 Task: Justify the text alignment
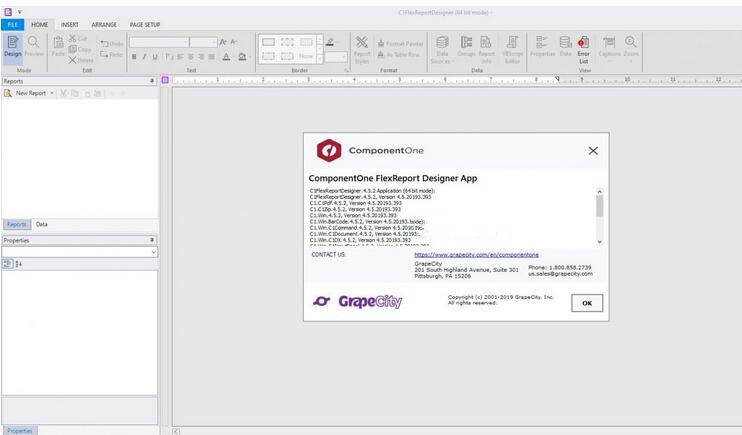coord(212,57)
